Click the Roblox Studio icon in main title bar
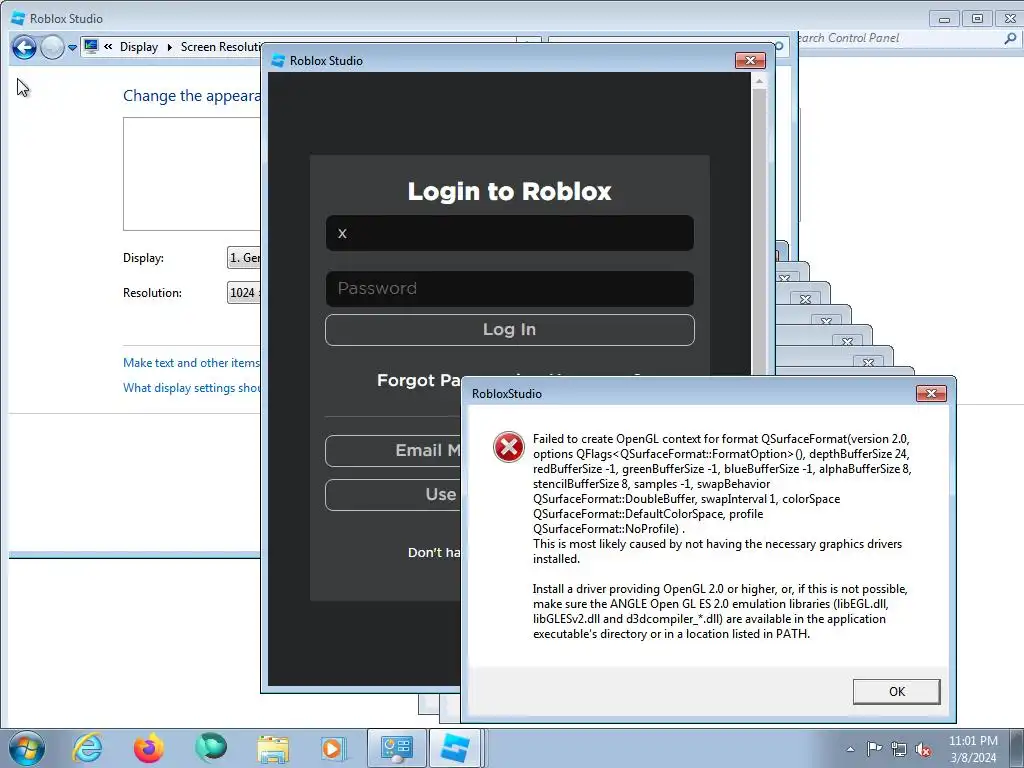 coord(18,18)
